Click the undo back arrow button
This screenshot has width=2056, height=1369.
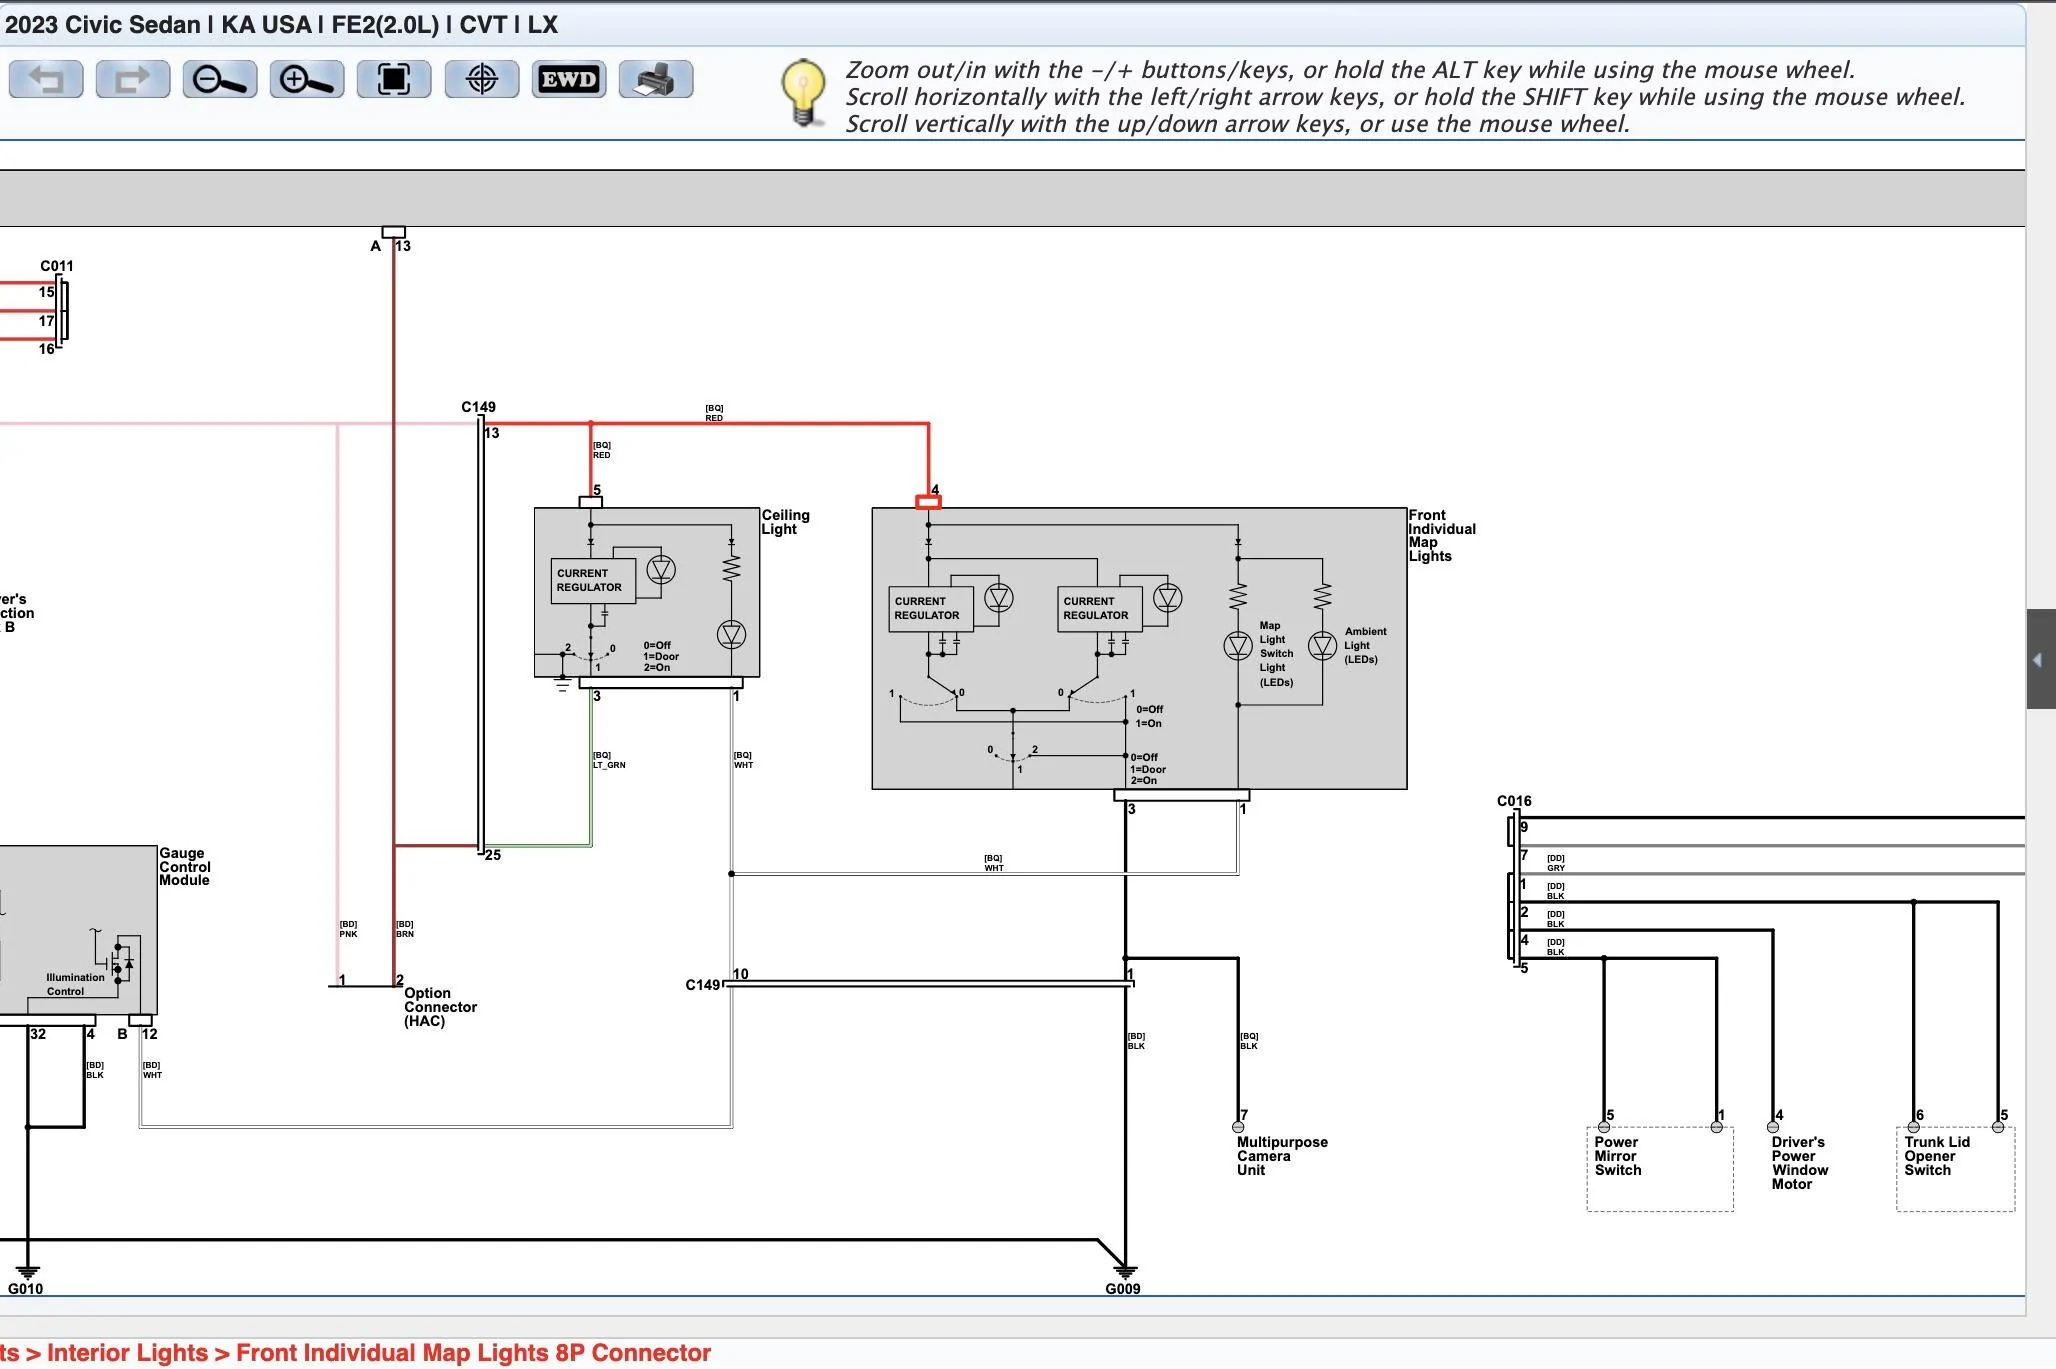click(x=45, y=79)
